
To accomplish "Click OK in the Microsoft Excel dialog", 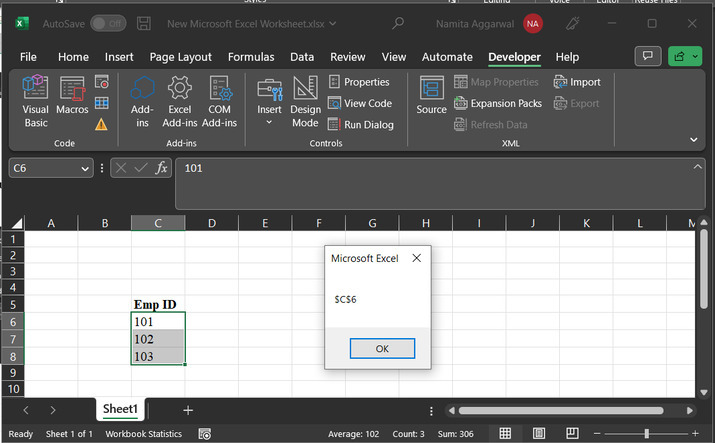I will pyautogui.click(x=382, y=349).
